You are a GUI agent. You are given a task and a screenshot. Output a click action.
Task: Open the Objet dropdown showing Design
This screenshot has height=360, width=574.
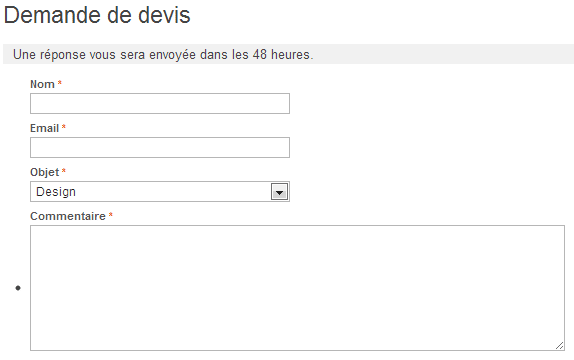point(160,191)
